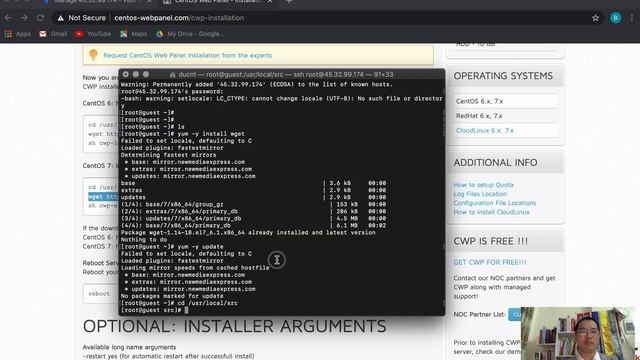The height and width of the screenshot is (360, 640).
Task: Click terminal line 'No packages marked for update'
Action: [172, 296]
